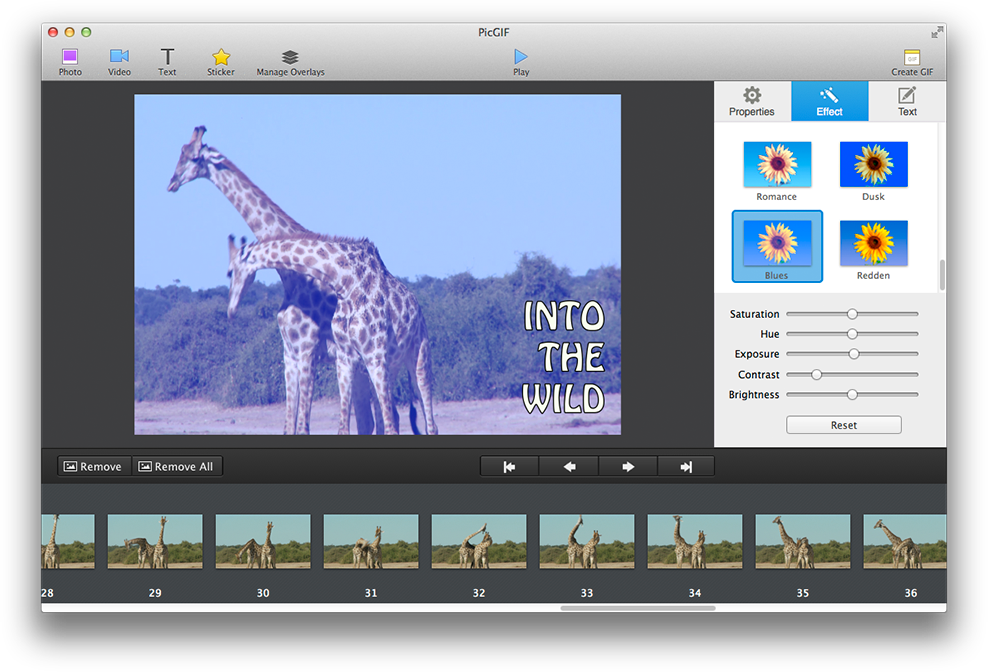
Task: Select frame 35 thumbnail
Action: pos(803,542)
